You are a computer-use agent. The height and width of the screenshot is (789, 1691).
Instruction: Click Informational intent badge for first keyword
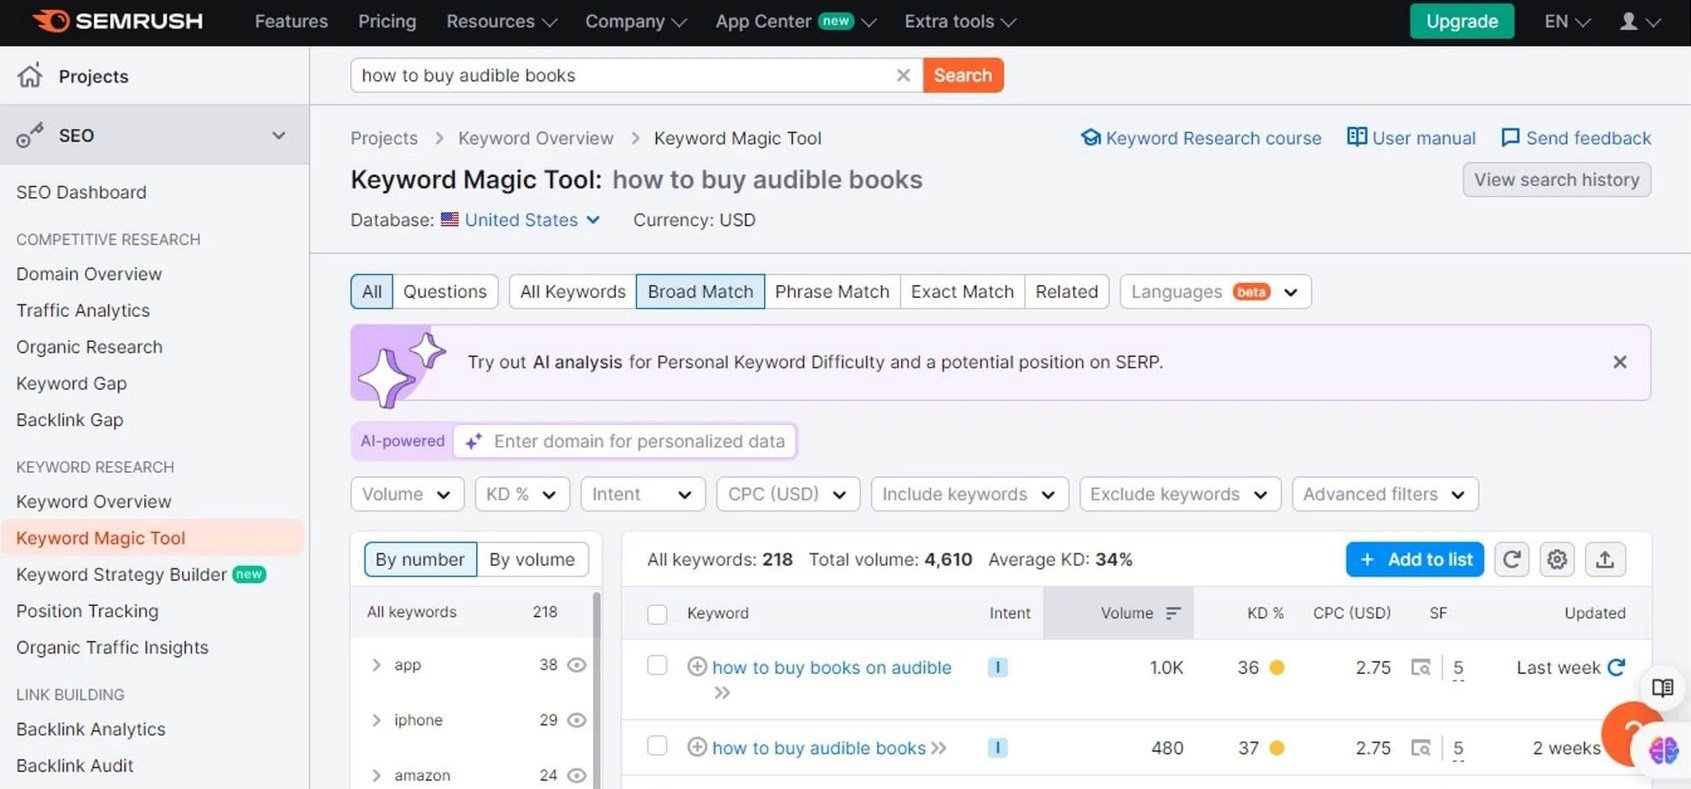(997, 667)
